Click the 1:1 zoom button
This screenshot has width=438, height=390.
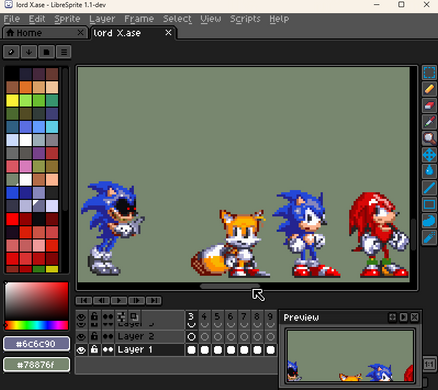click(429, 364)
